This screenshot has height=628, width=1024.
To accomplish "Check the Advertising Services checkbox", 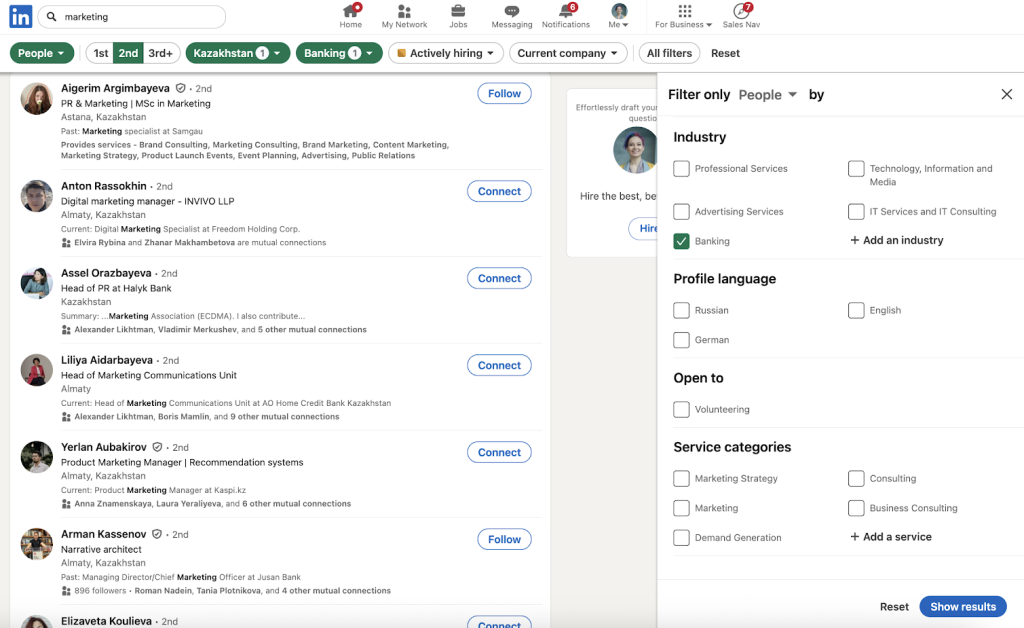I will pos(681,212).
